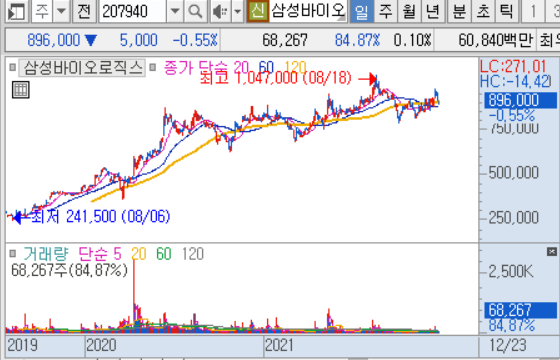The image size is (560, 360).
Task: Click the 68,267 tag on volume axis
Action: tap(520, 310)
